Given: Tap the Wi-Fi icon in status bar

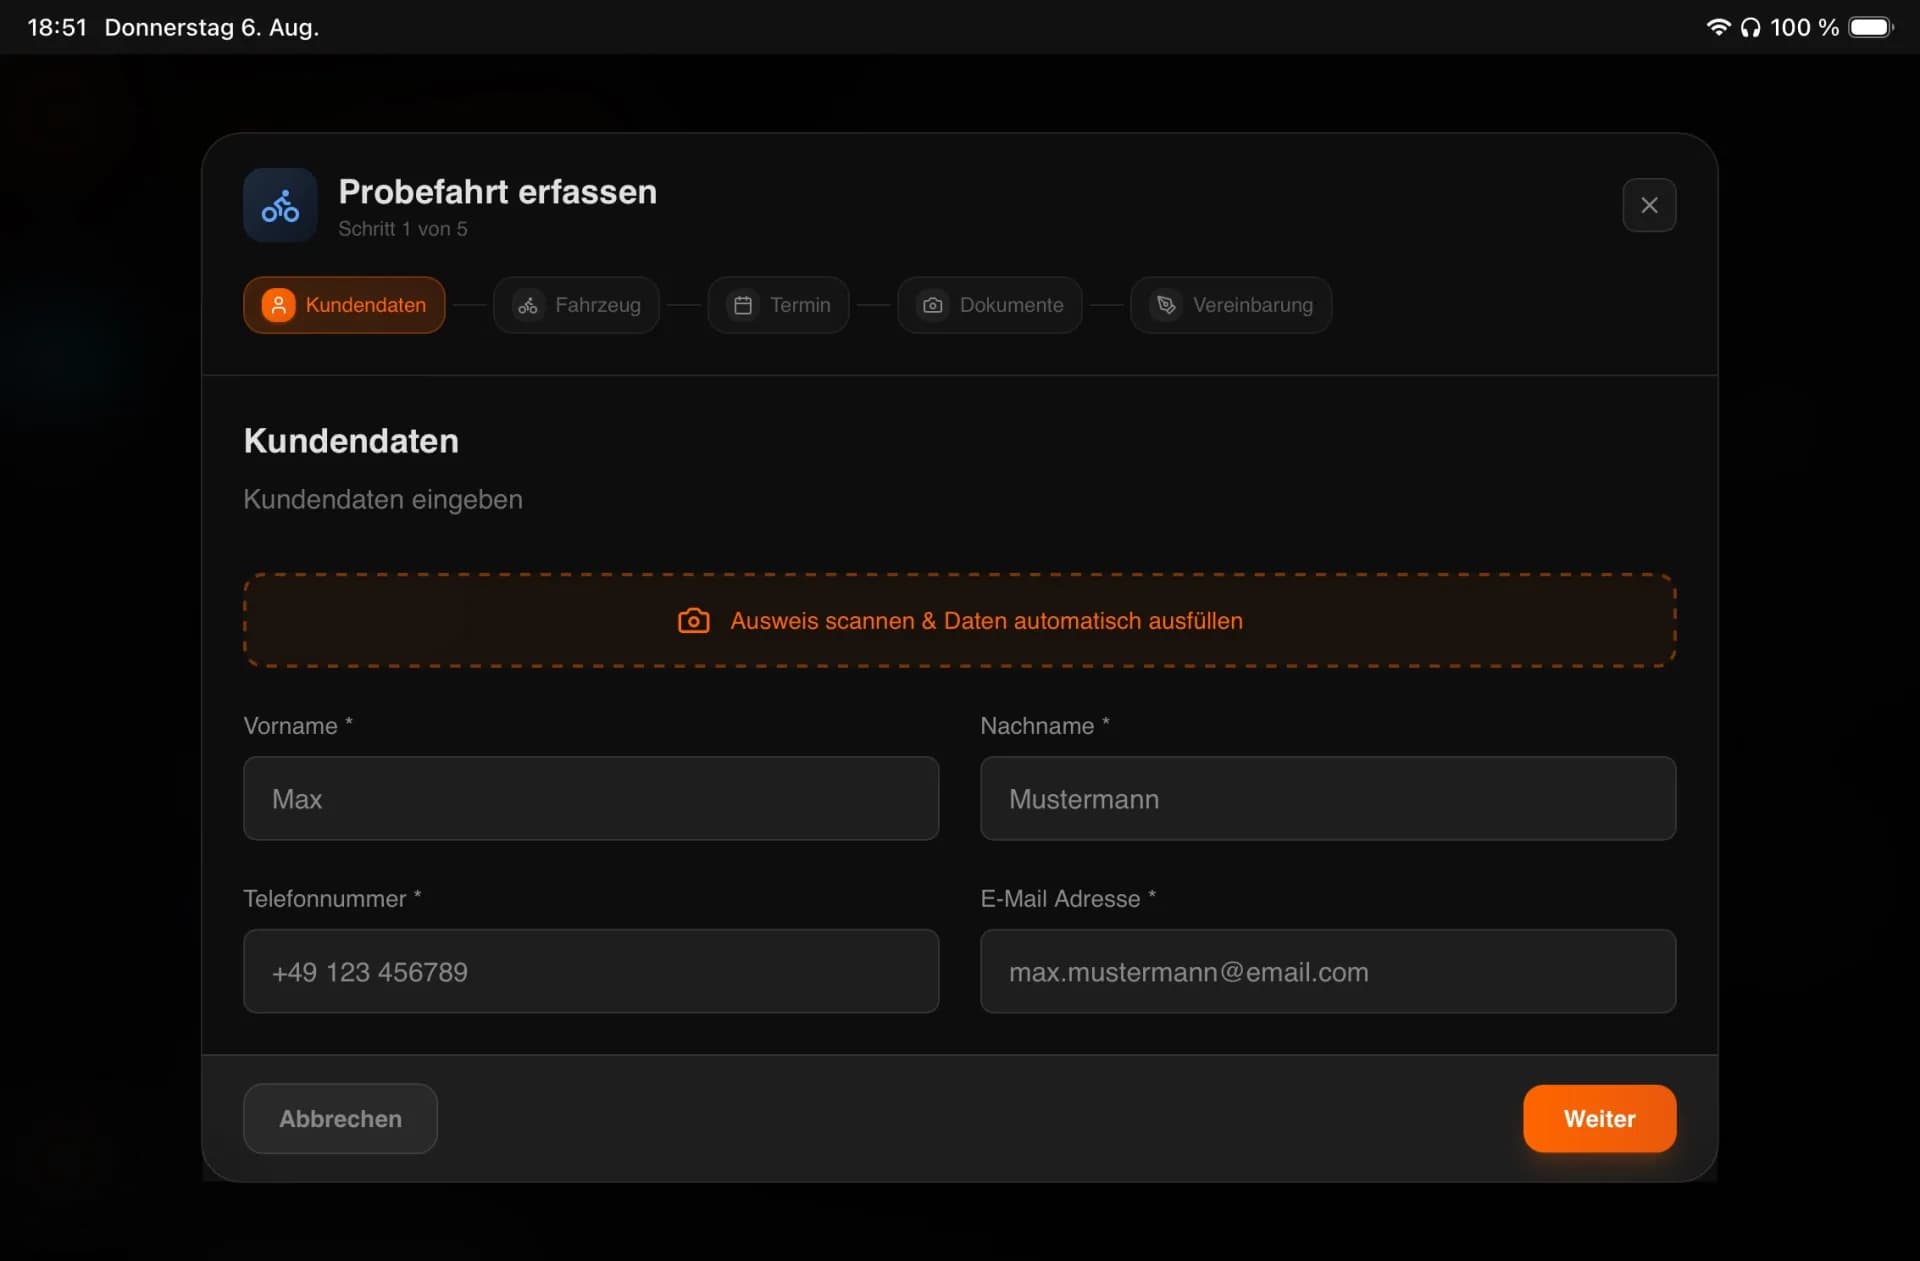Looking at the screenshot, I should tap(1718, 27).
